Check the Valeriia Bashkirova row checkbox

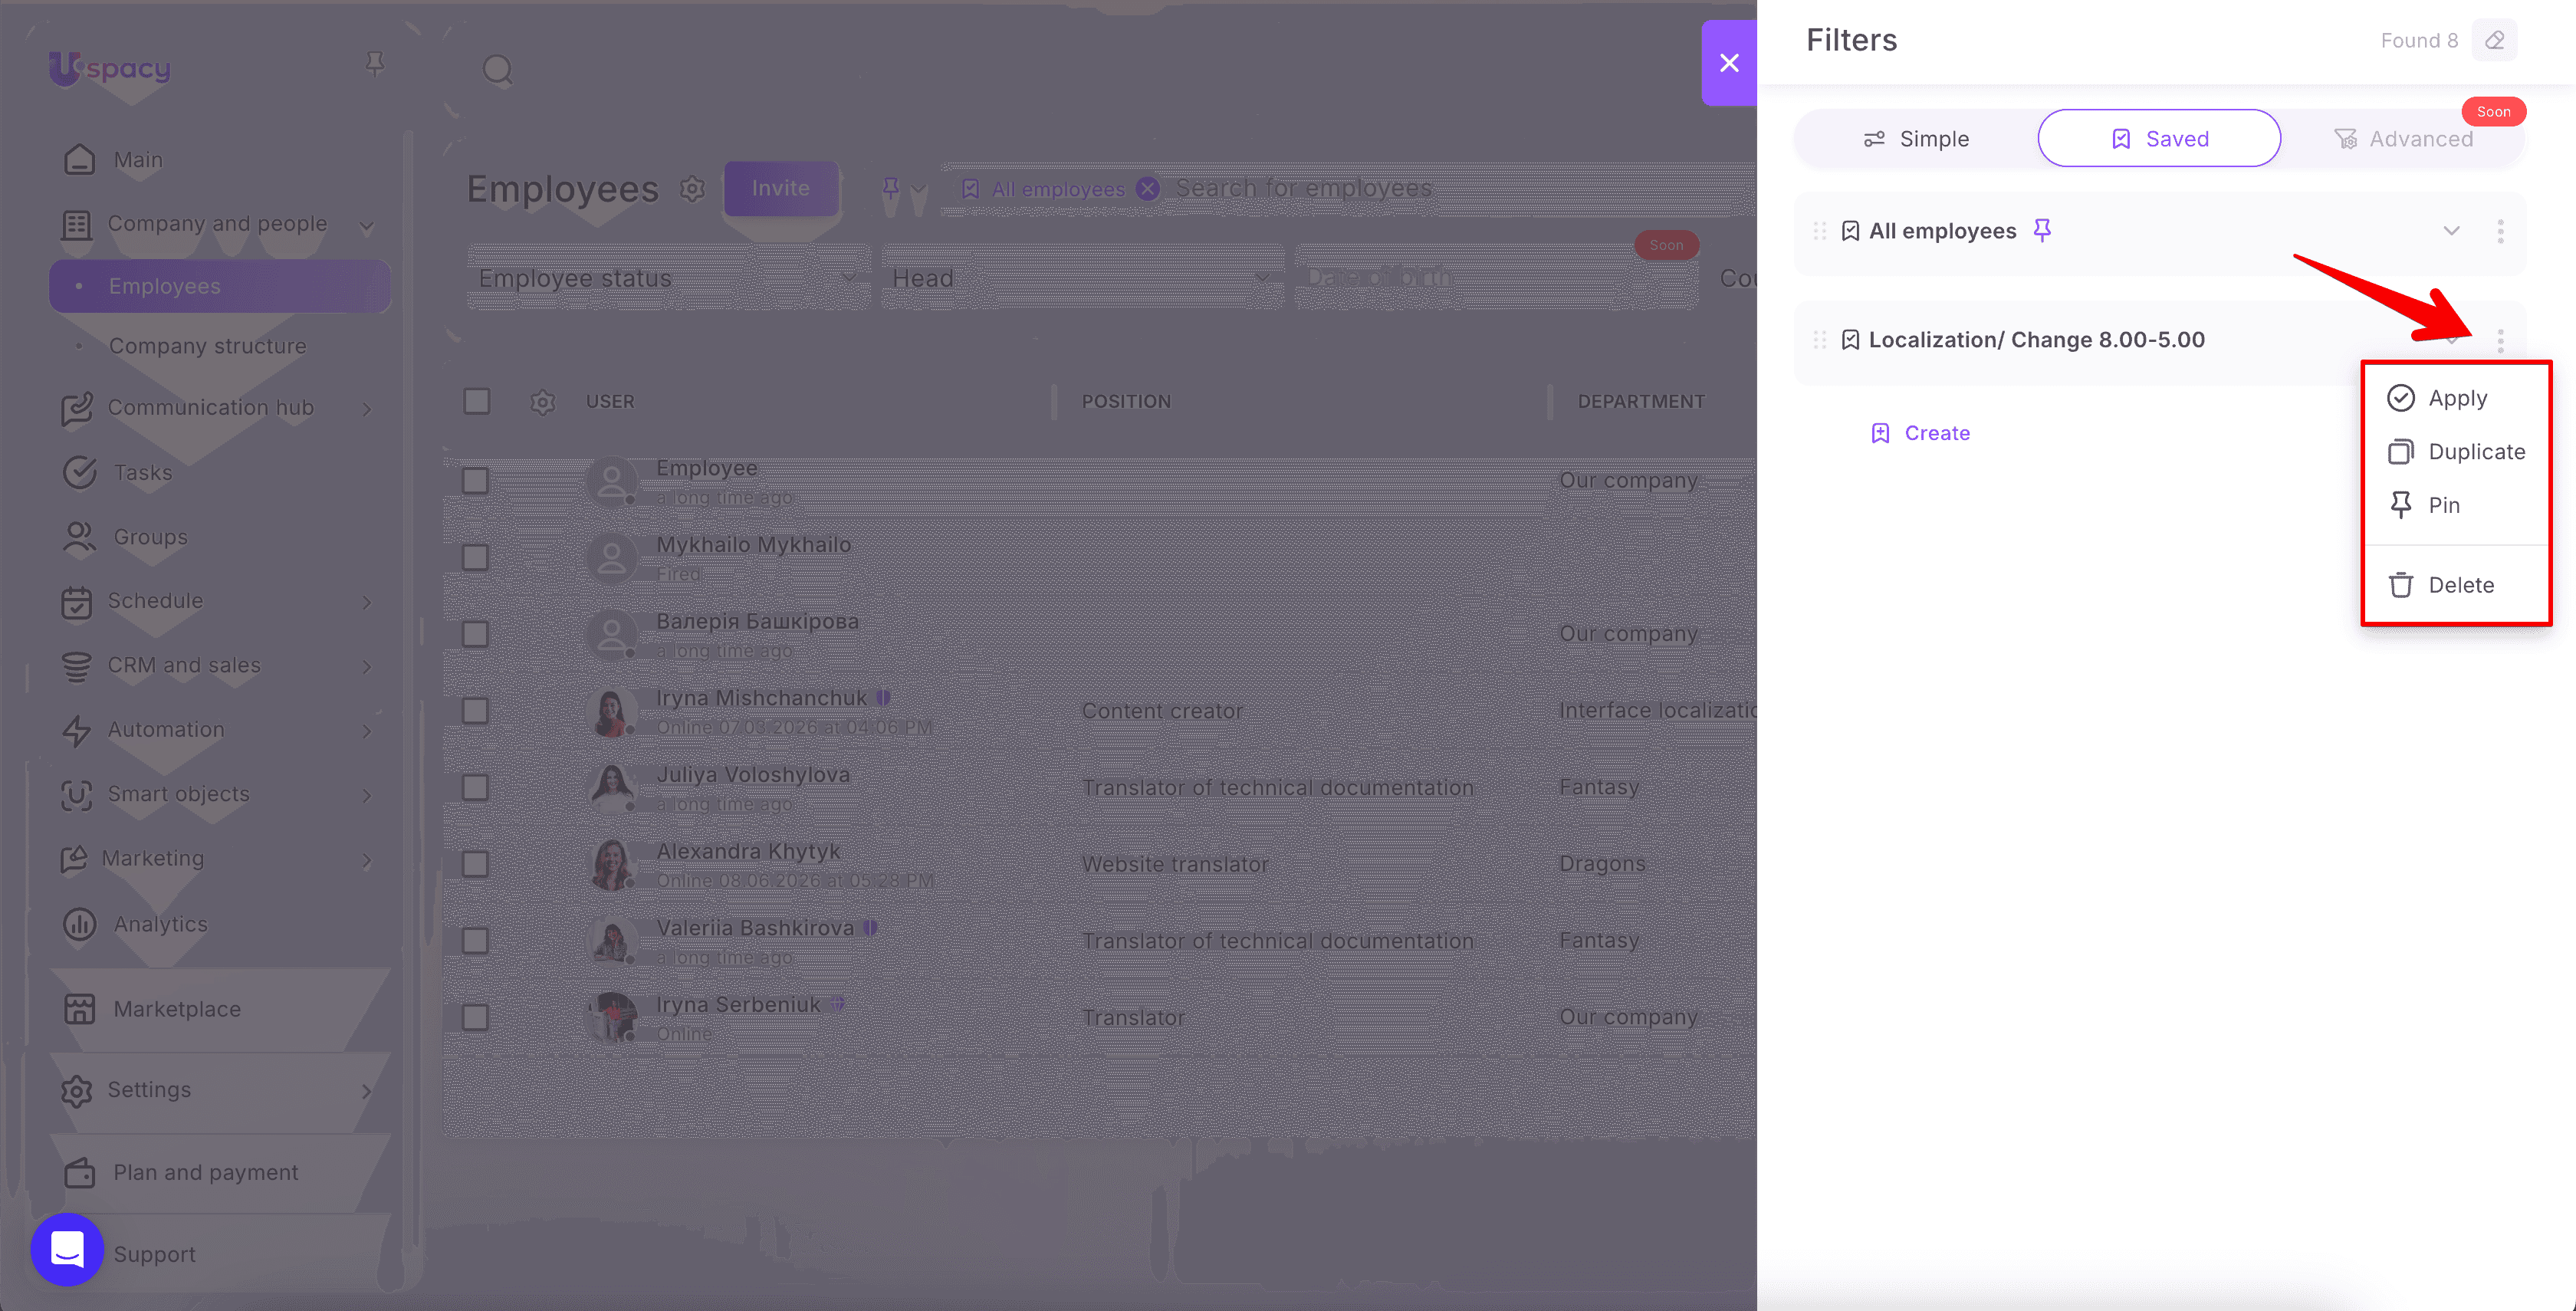pos(476,941)
